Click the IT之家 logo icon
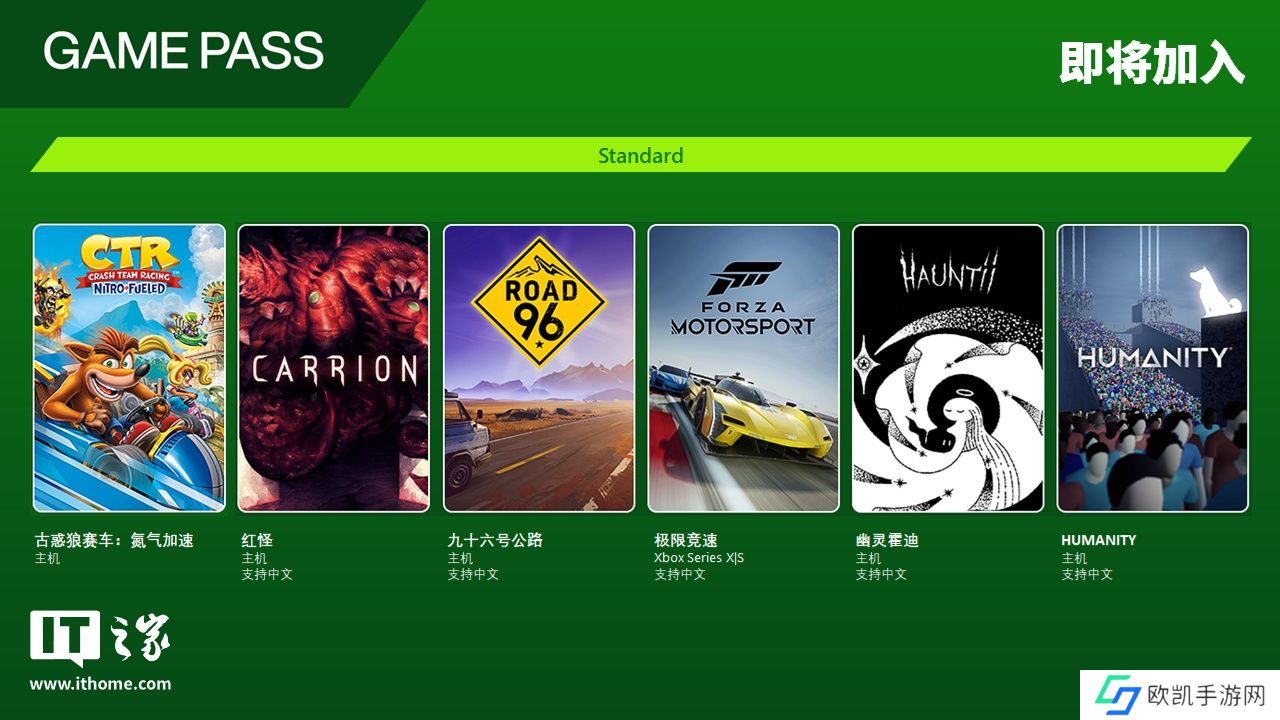 click(100, 638)
